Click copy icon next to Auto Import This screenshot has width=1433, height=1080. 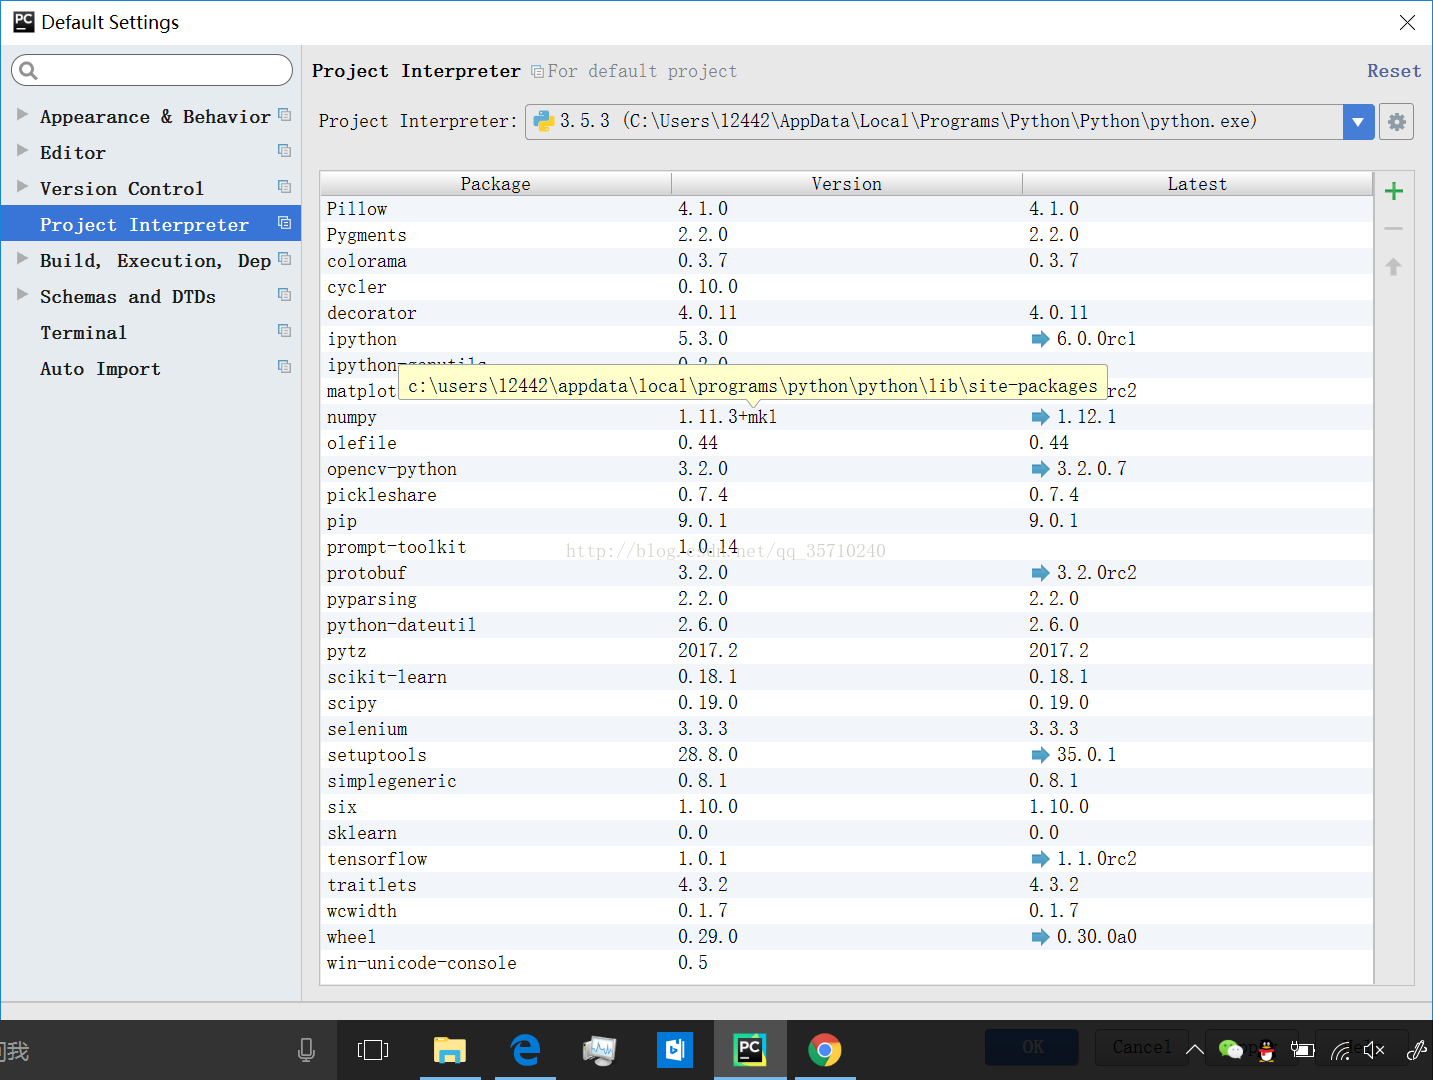point(285,367)
